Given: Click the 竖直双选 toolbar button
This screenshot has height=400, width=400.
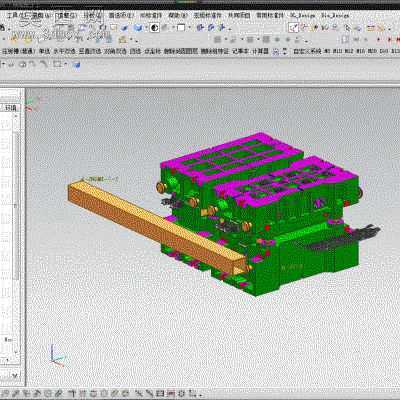Looking at the screenshot, I should [90, 51].
